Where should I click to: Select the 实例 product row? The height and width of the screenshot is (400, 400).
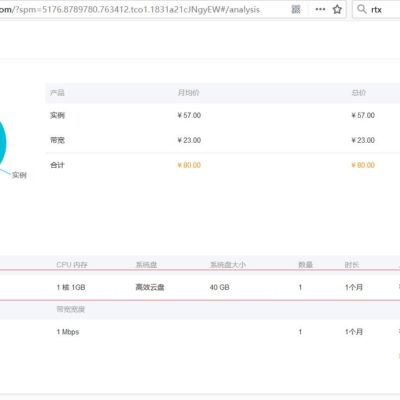coord(223,115)
